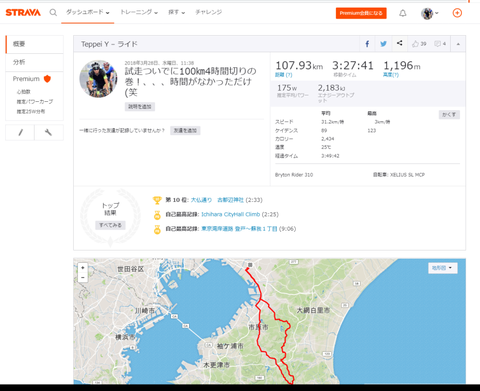Click the medal icon beside 東京湾岸道路 segment

[157, 229]
